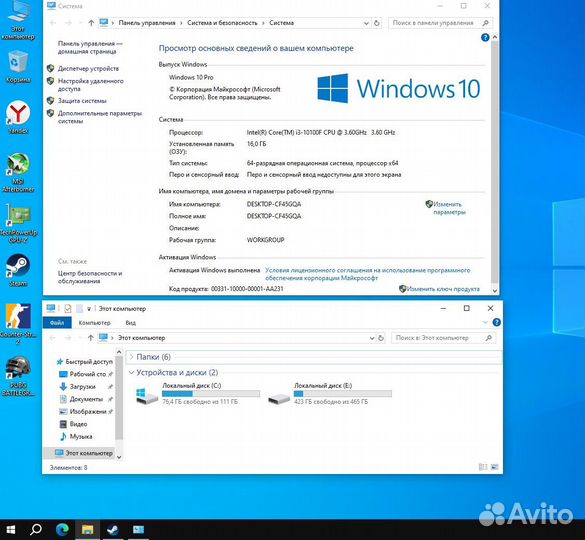Focus the Этот компьютер search field
585x540 pixels.
point(443,338)
